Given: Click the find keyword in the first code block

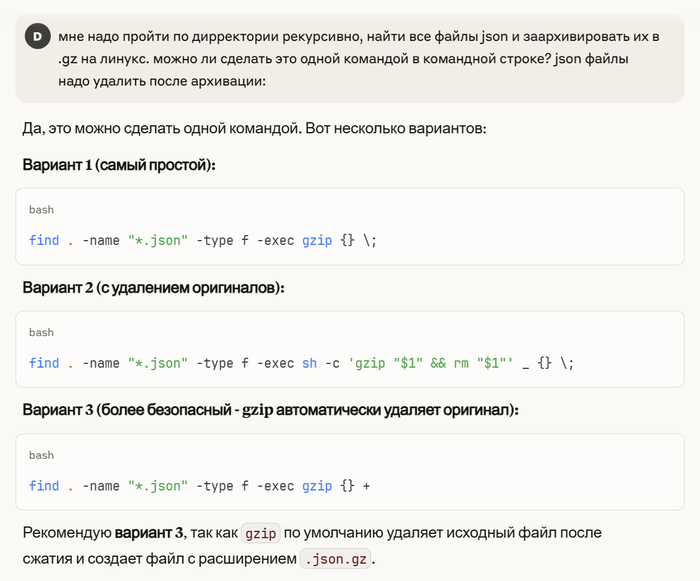Looking at the screenshot, I should pos(44,241).
